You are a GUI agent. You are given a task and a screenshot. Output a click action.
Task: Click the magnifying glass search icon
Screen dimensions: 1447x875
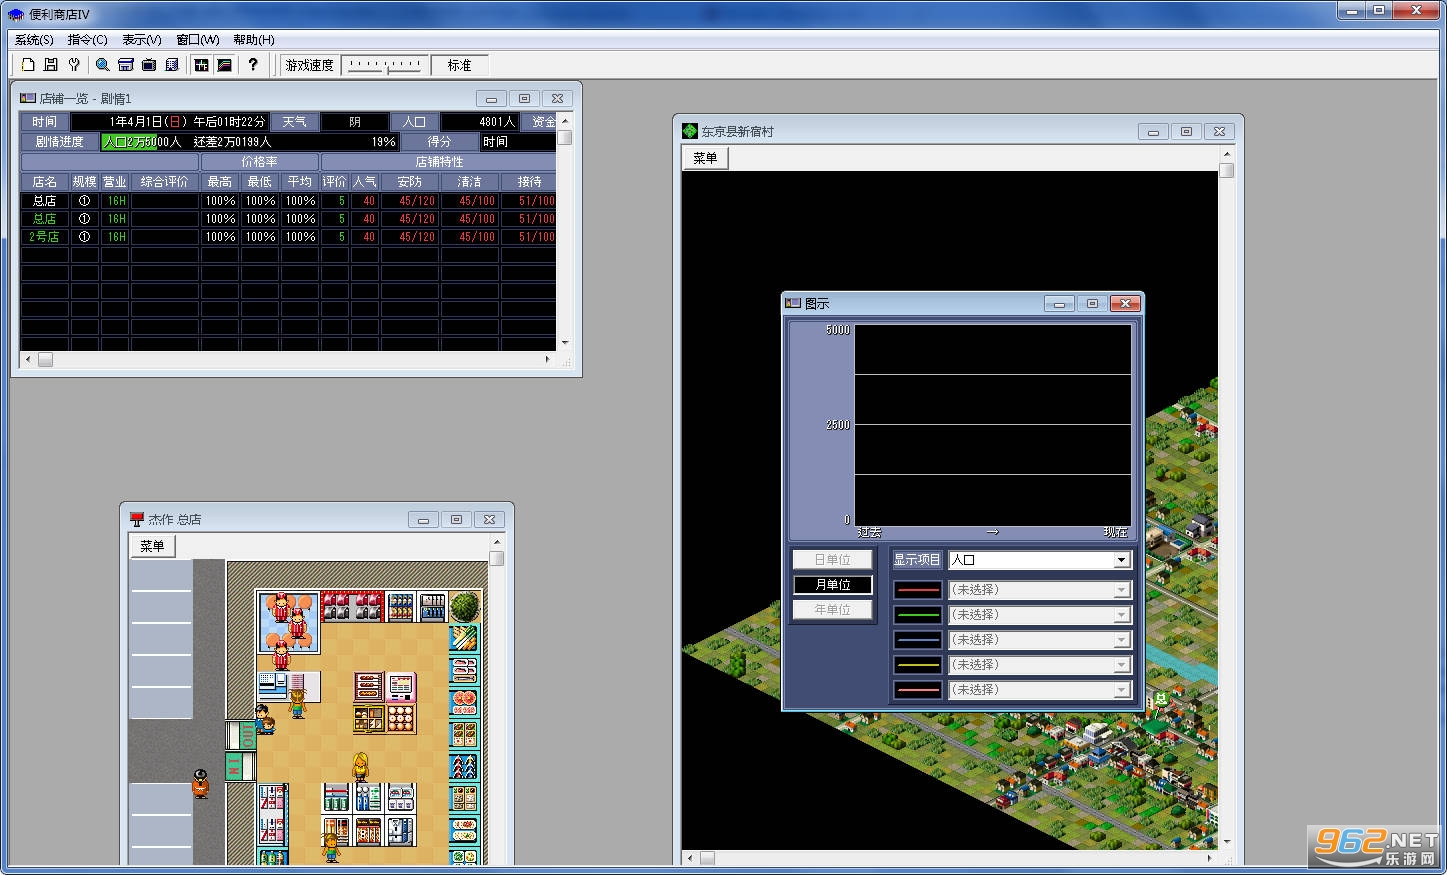102,65
